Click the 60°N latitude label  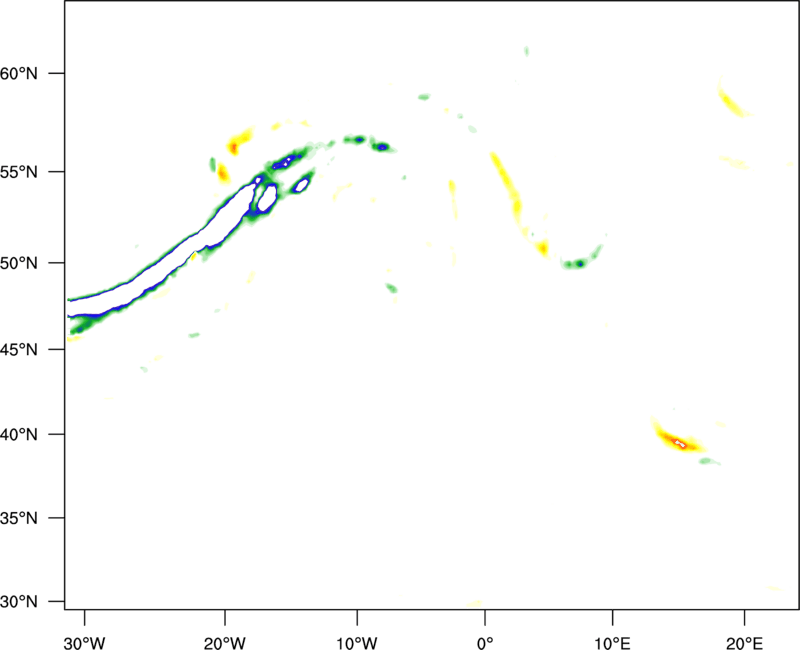[x=18, y=73]
